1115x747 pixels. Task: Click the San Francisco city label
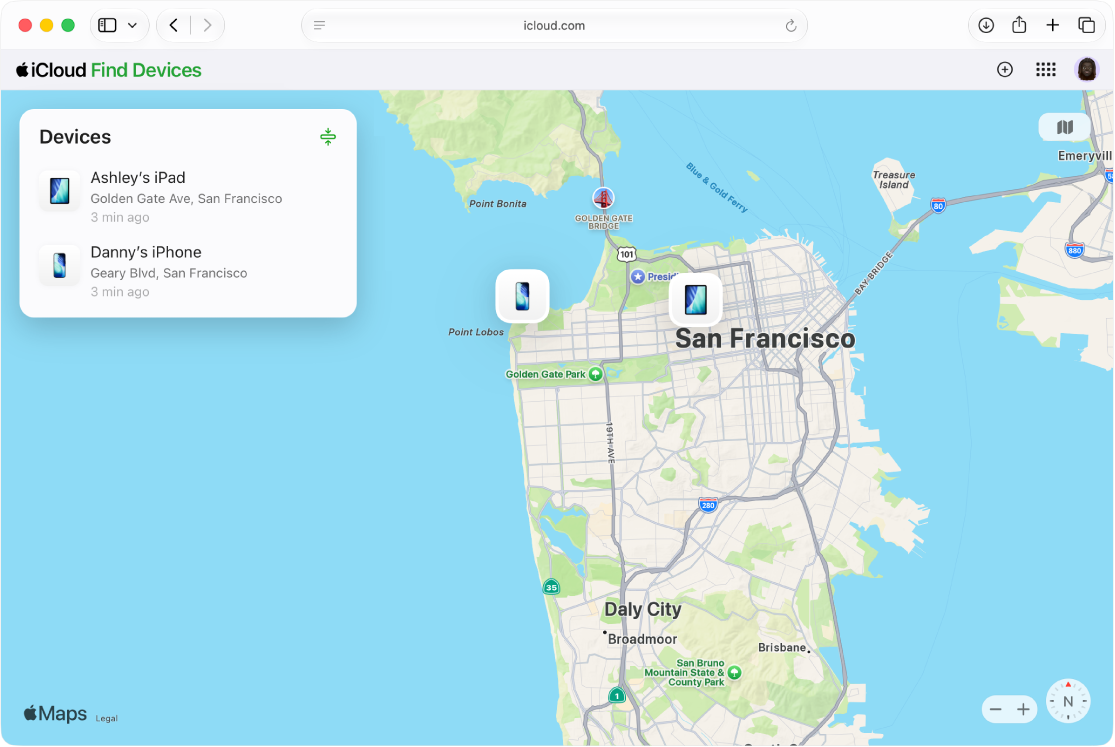coord(765,339)
